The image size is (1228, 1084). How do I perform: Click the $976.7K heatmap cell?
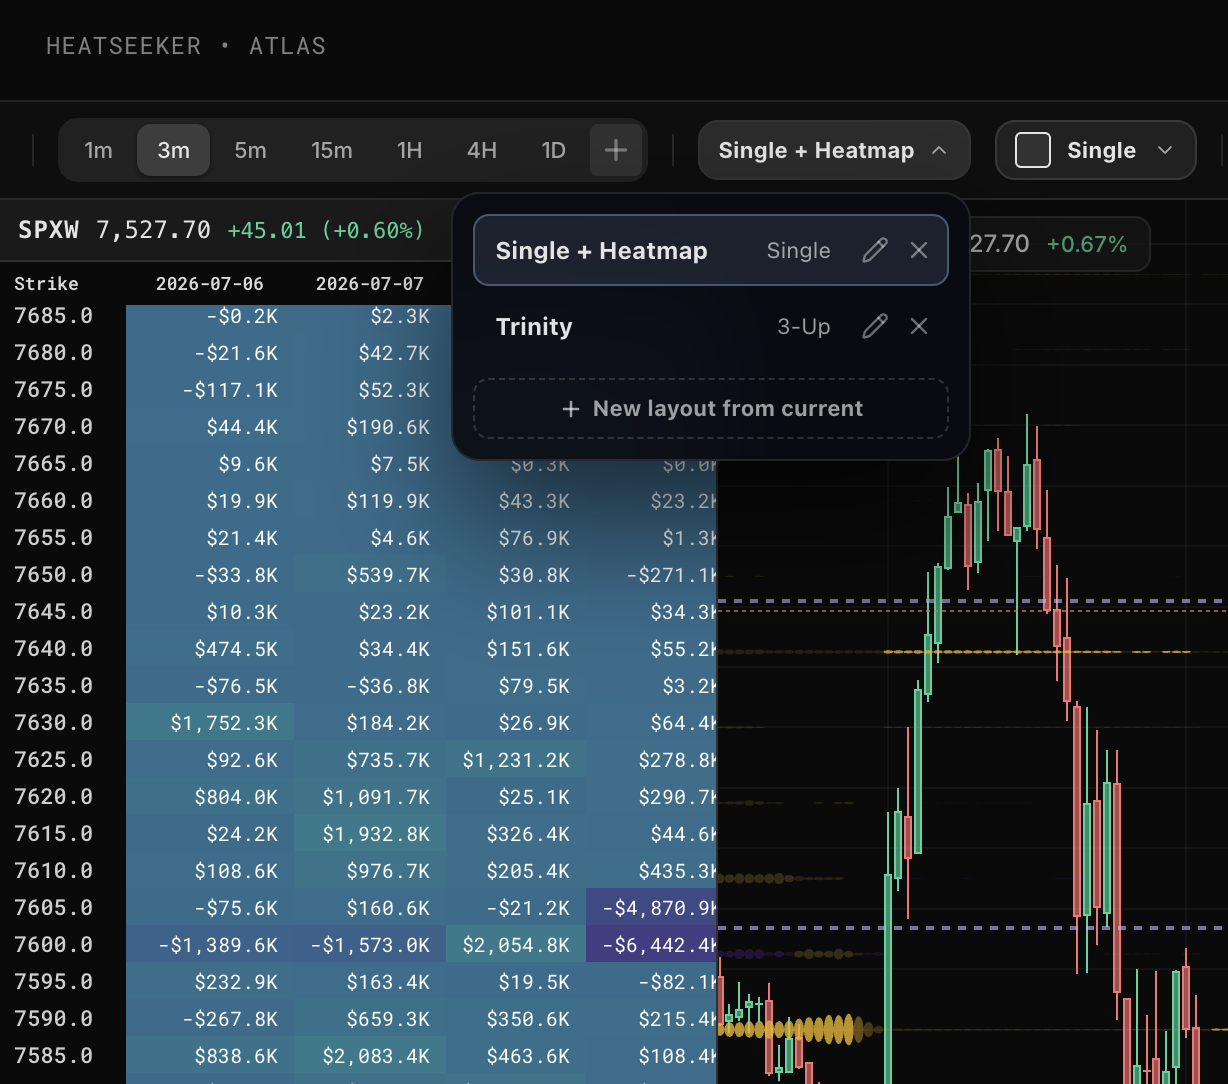370,870
